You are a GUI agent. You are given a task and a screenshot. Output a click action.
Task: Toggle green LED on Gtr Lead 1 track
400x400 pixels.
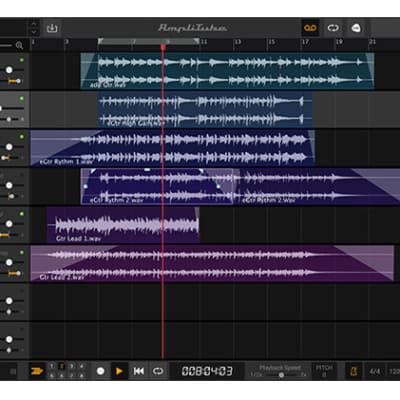tap(22, 214)
